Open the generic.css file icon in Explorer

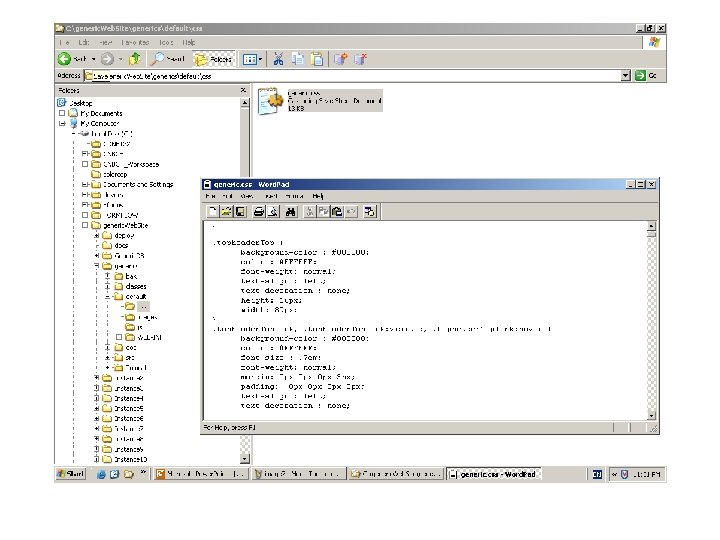269,99
